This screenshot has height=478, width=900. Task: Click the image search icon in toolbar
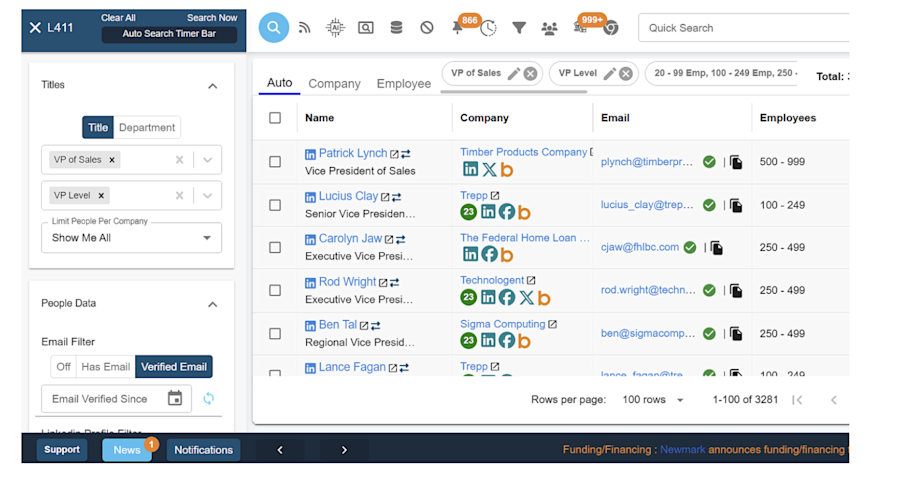(366, 28)
